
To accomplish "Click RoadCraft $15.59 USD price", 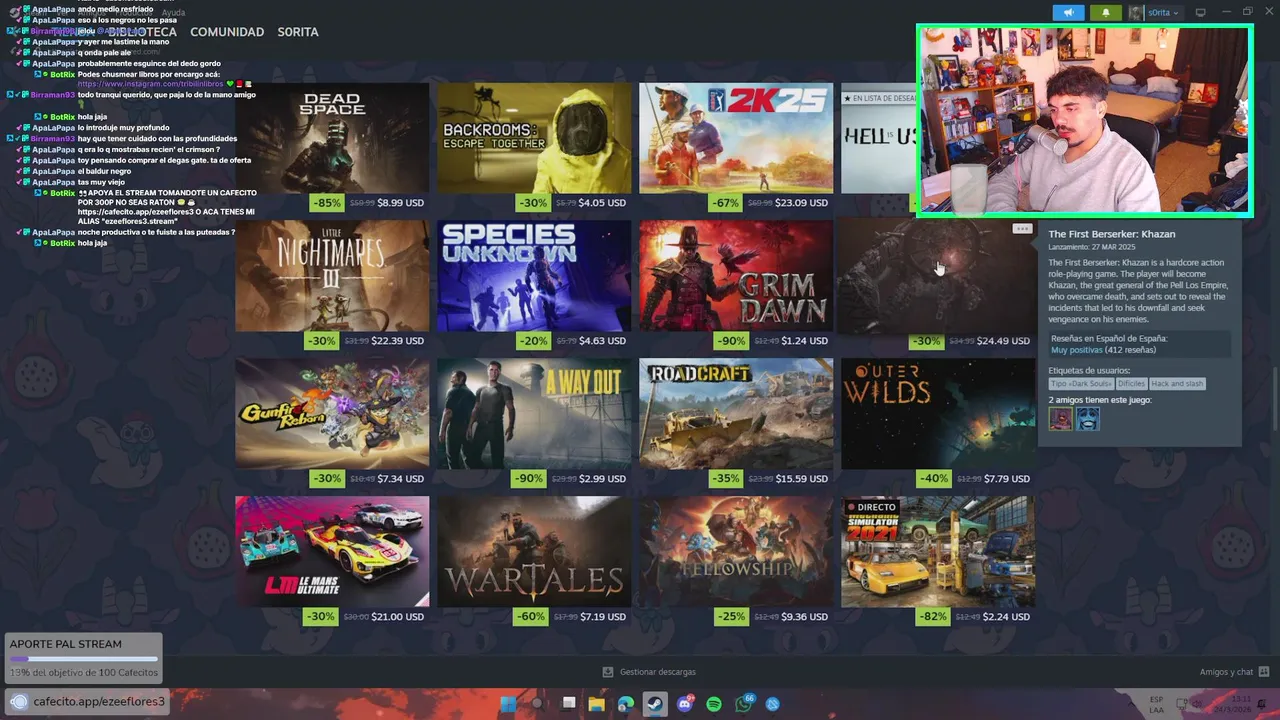I will tap(802, 479).
